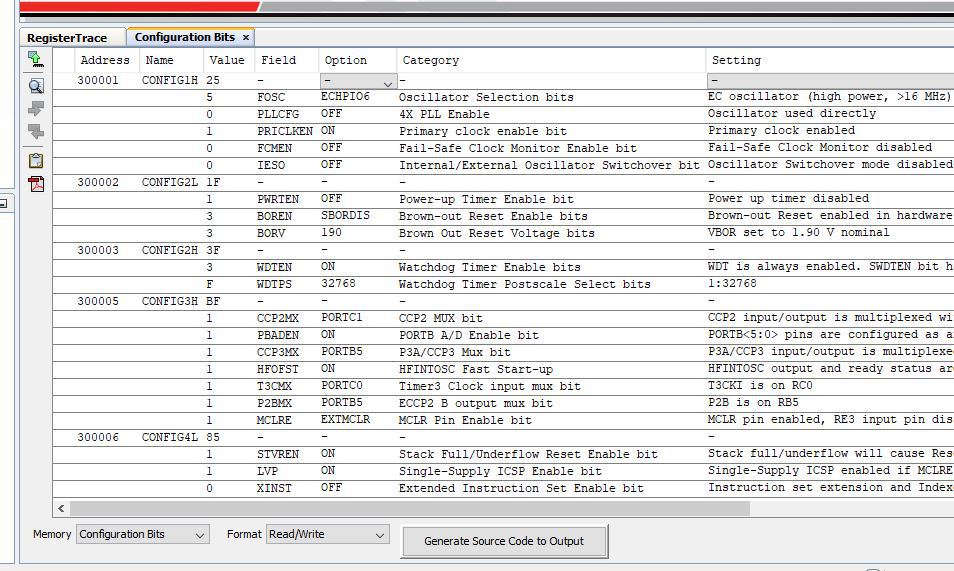Open the Option dropdown in CONFIG1H row
This screenshot has height=571, width=954.
(x=358, y=81)
